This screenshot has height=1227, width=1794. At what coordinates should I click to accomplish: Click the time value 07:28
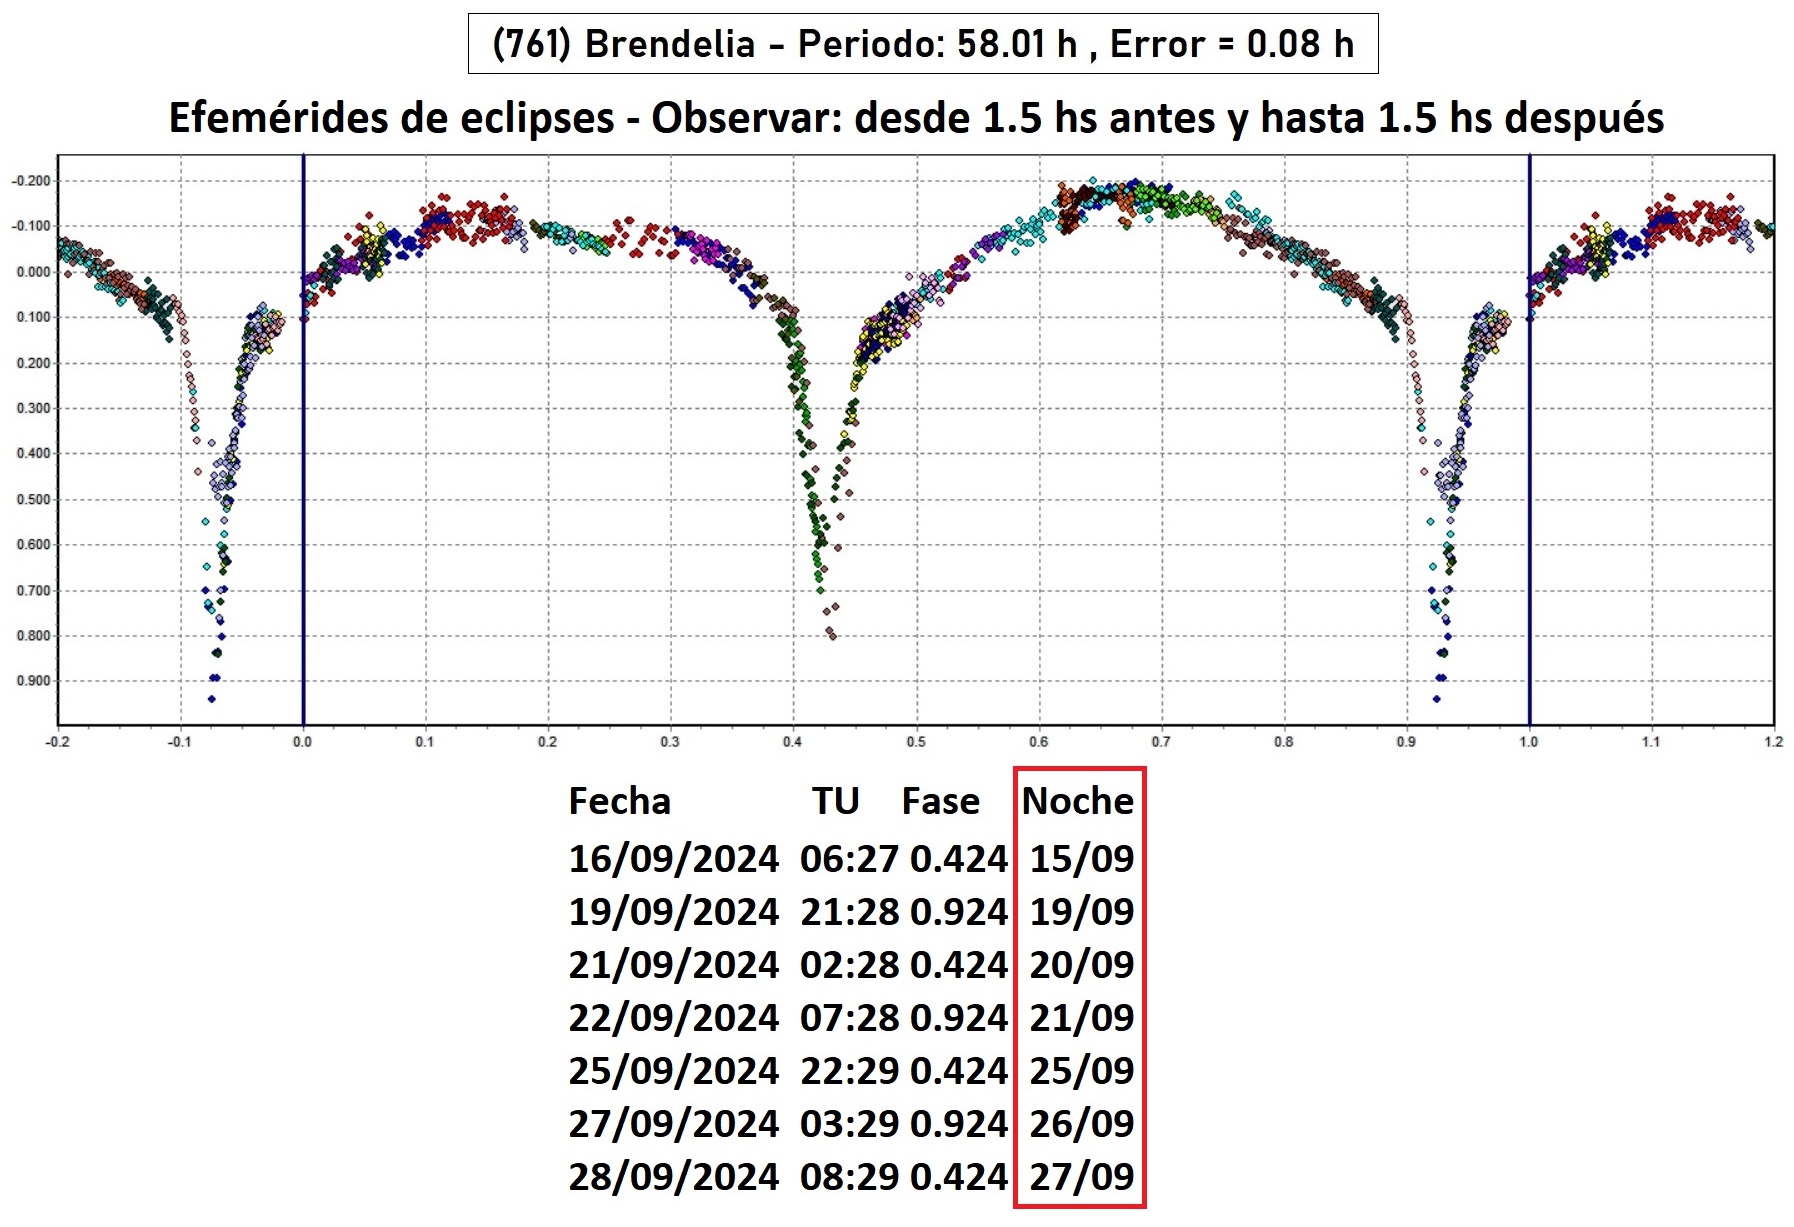coord(850,1018)
